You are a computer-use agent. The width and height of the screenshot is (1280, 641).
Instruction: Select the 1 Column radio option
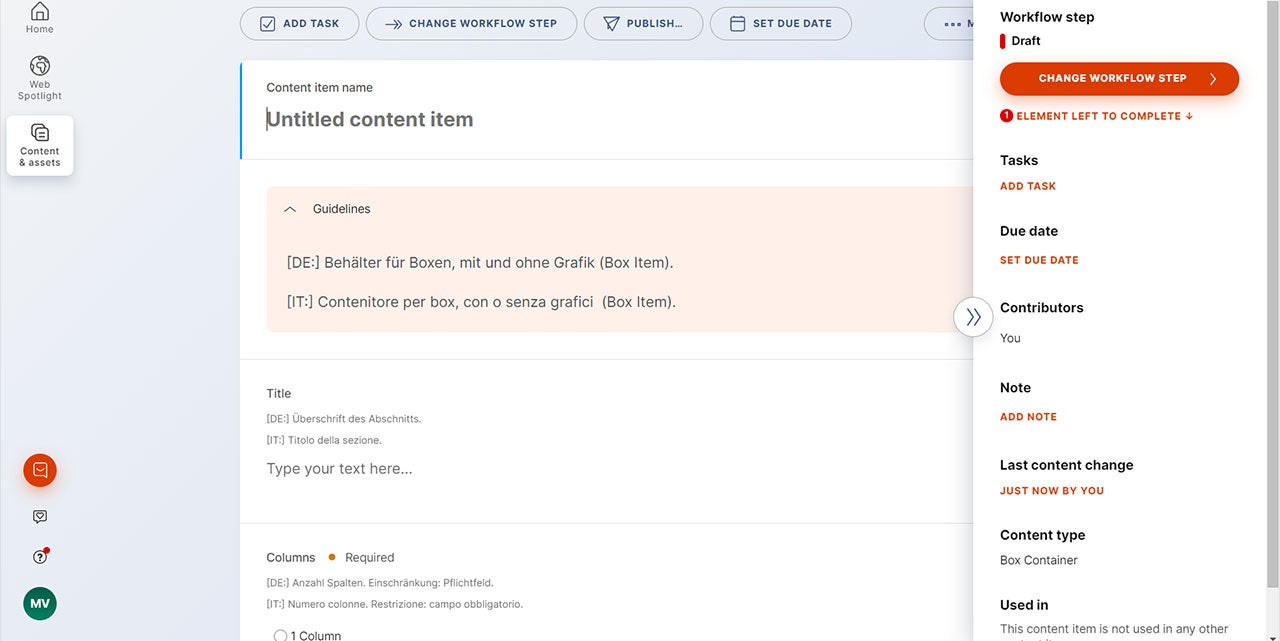[280, 635]
